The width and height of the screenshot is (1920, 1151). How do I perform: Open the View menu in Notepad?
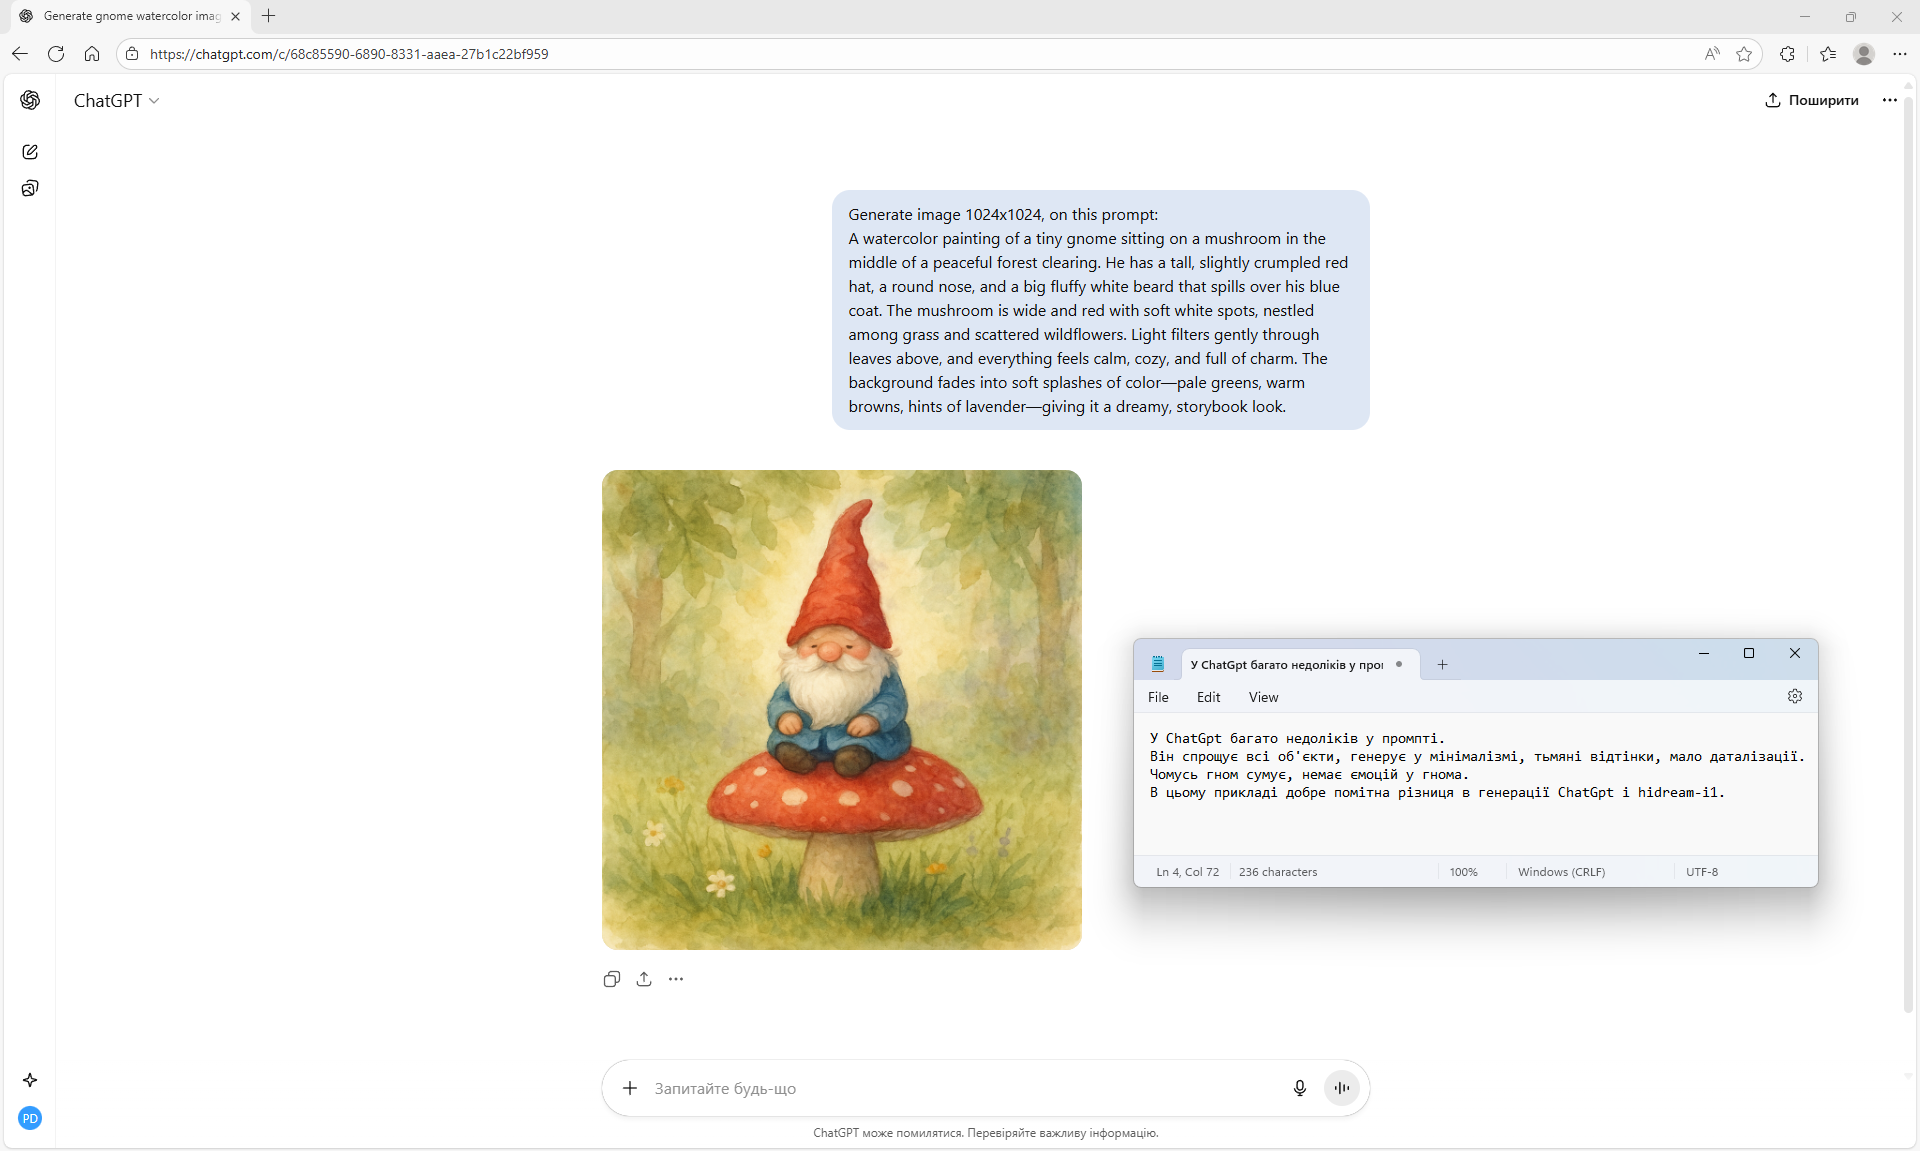click(x=1263, y=697)
